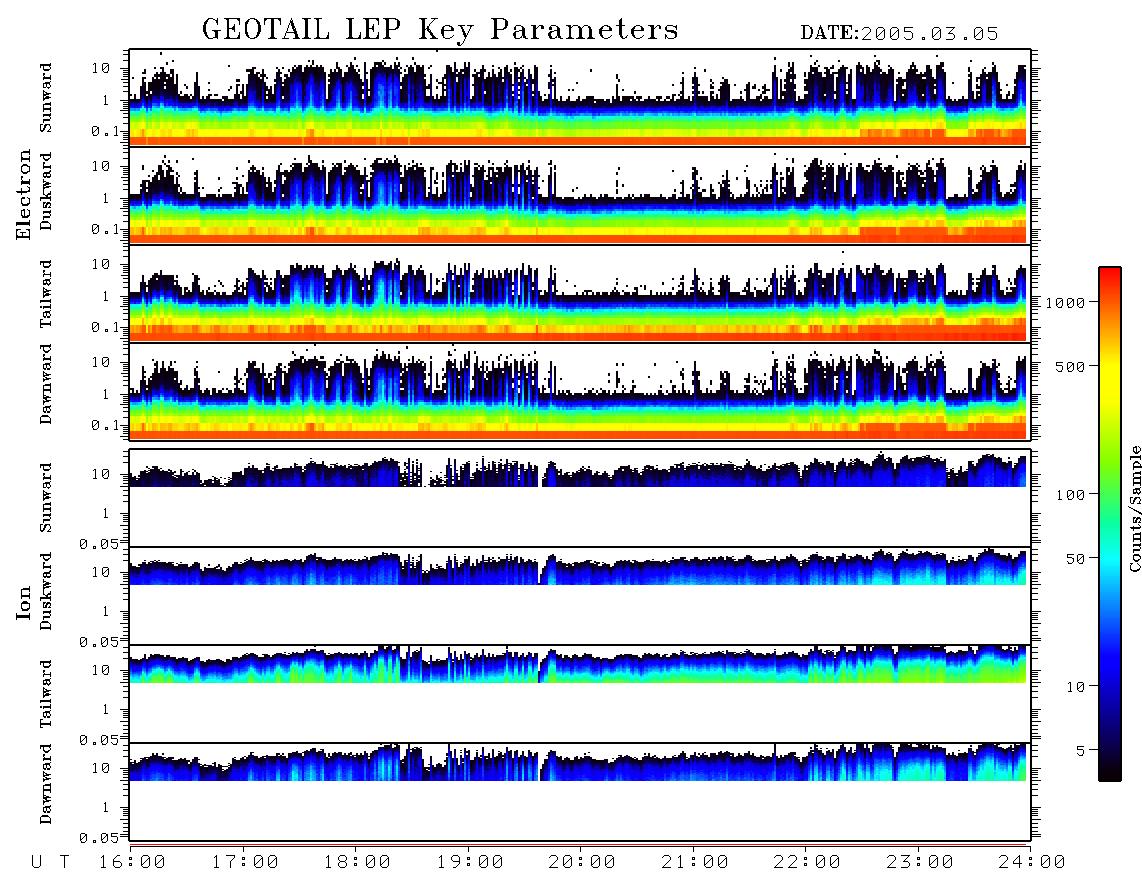This screenshot has width=1142, height=880.
Task: Click the 16:00 time tick label
Action: click(133, 863)
